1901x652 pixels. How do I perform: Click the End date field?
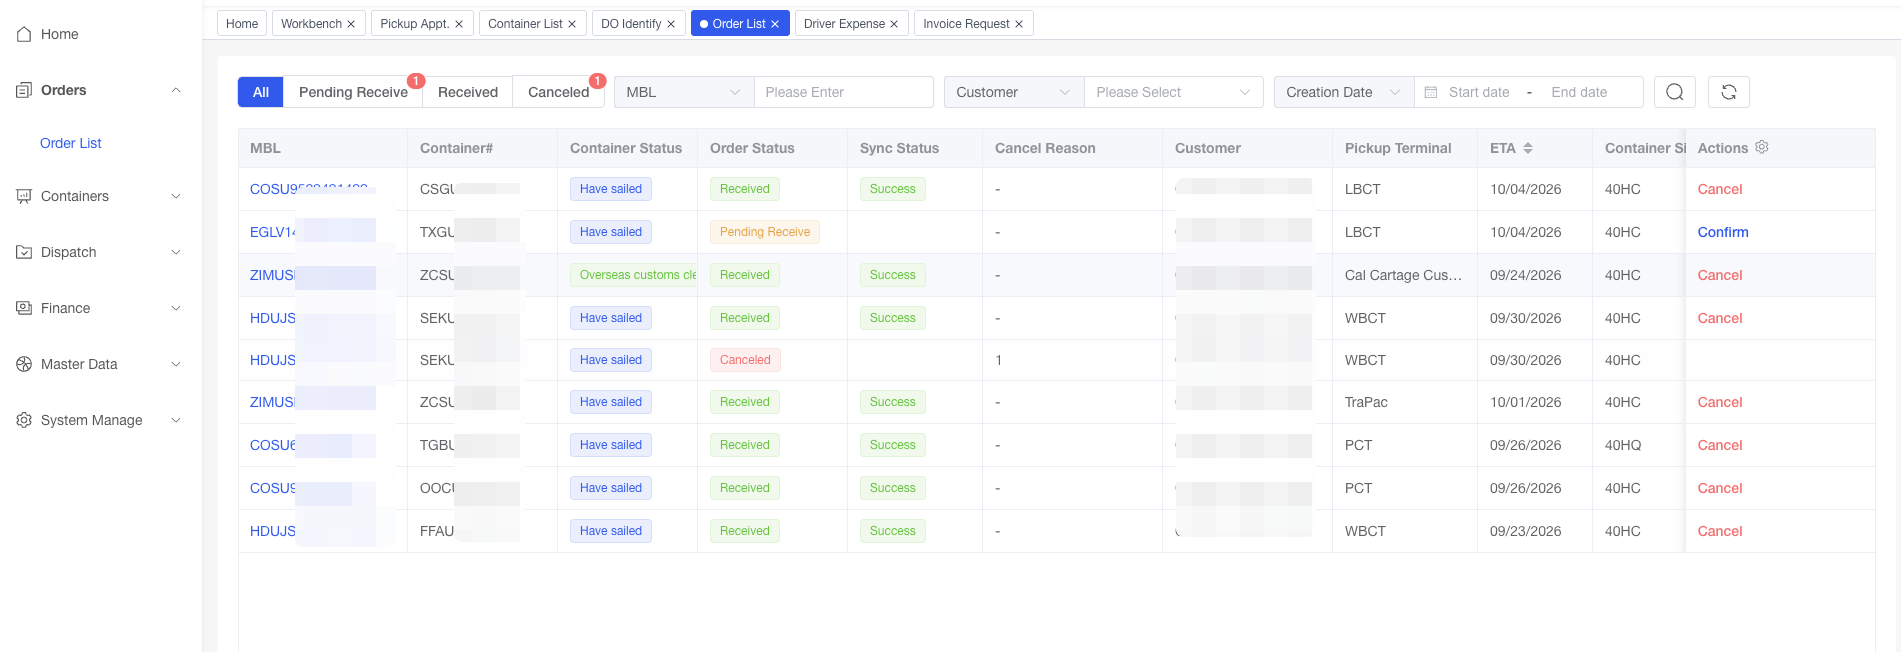point(1580,92)
